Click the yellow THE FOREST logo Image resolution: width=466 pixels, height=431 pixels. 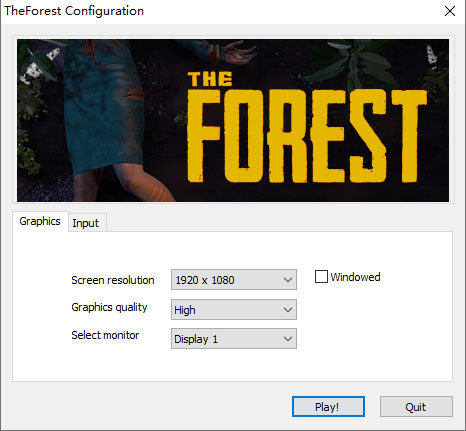click(307, 127)
